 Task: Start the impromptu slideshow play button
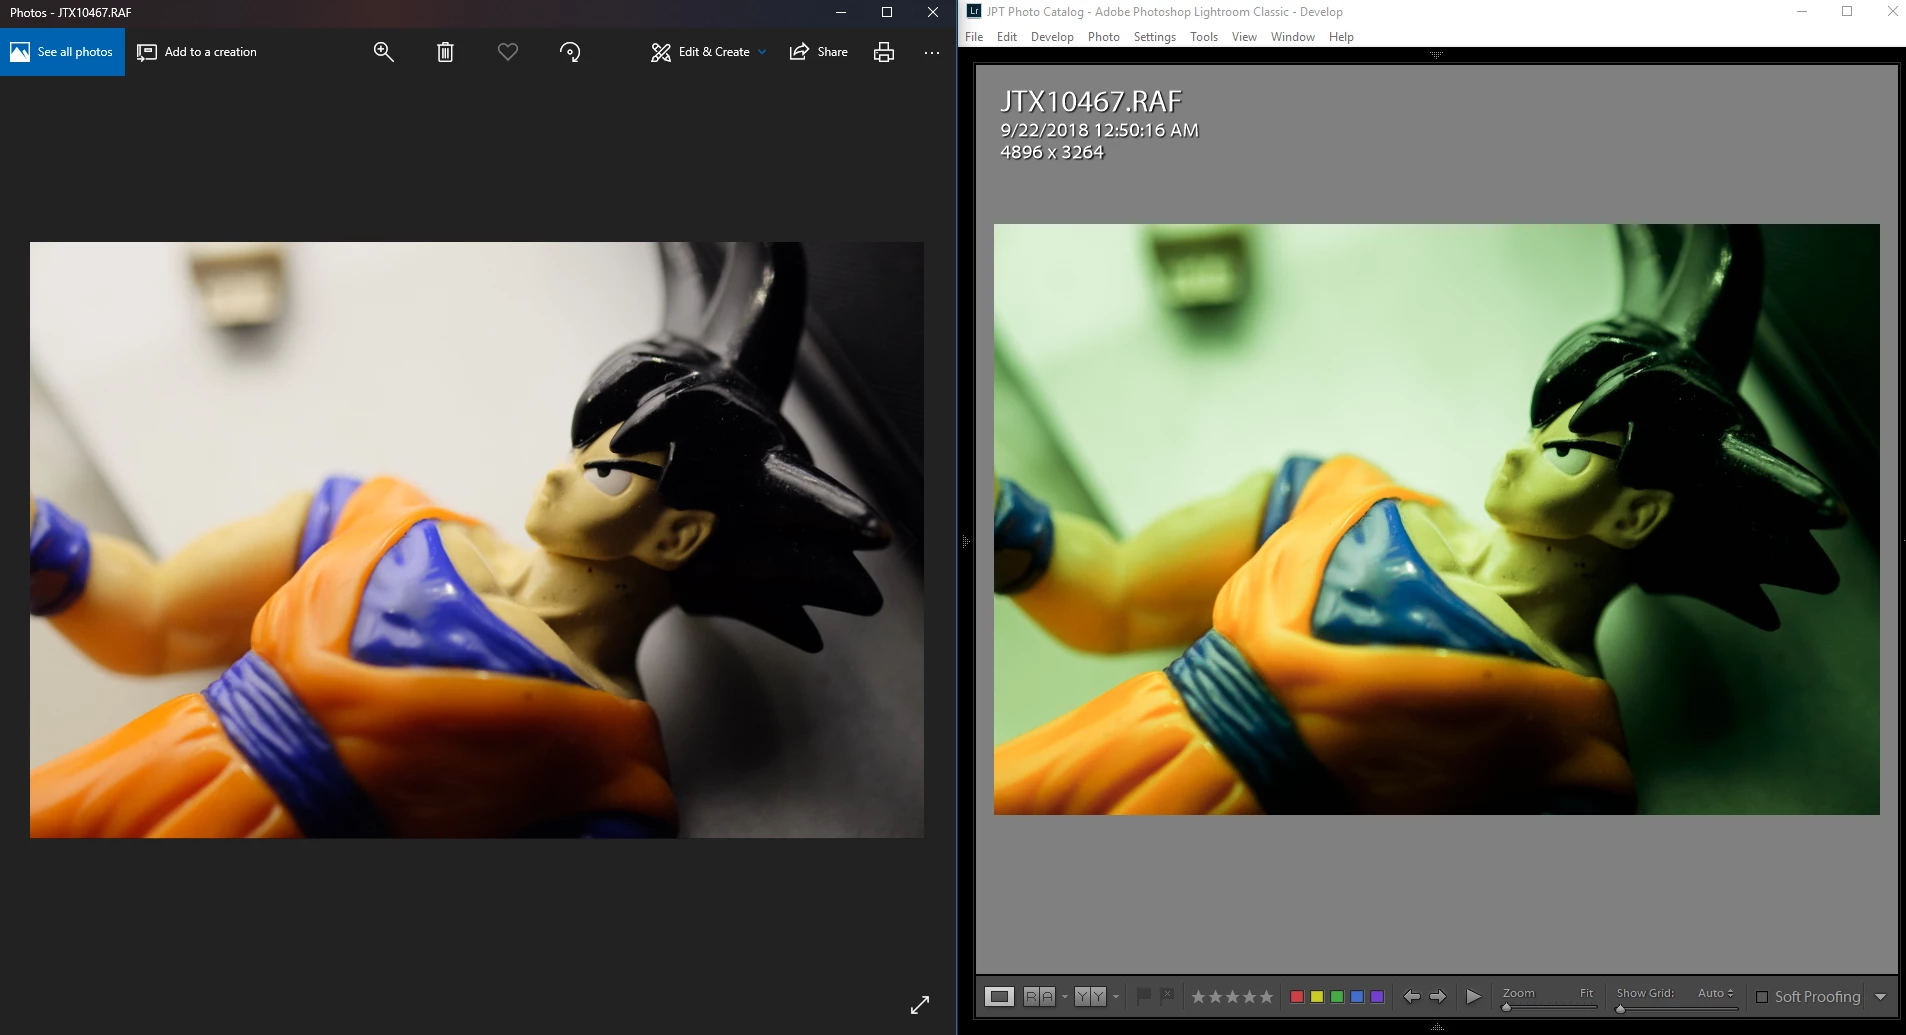tap(1473, 996)
